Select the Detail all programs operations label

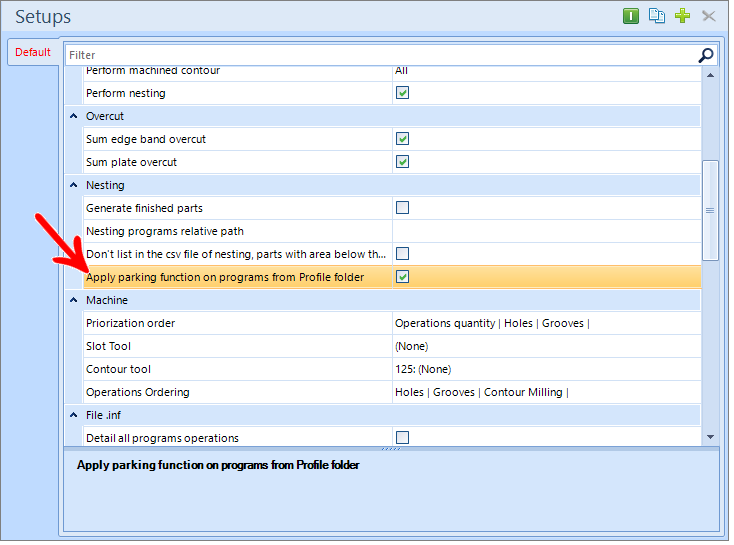point(163,440)
